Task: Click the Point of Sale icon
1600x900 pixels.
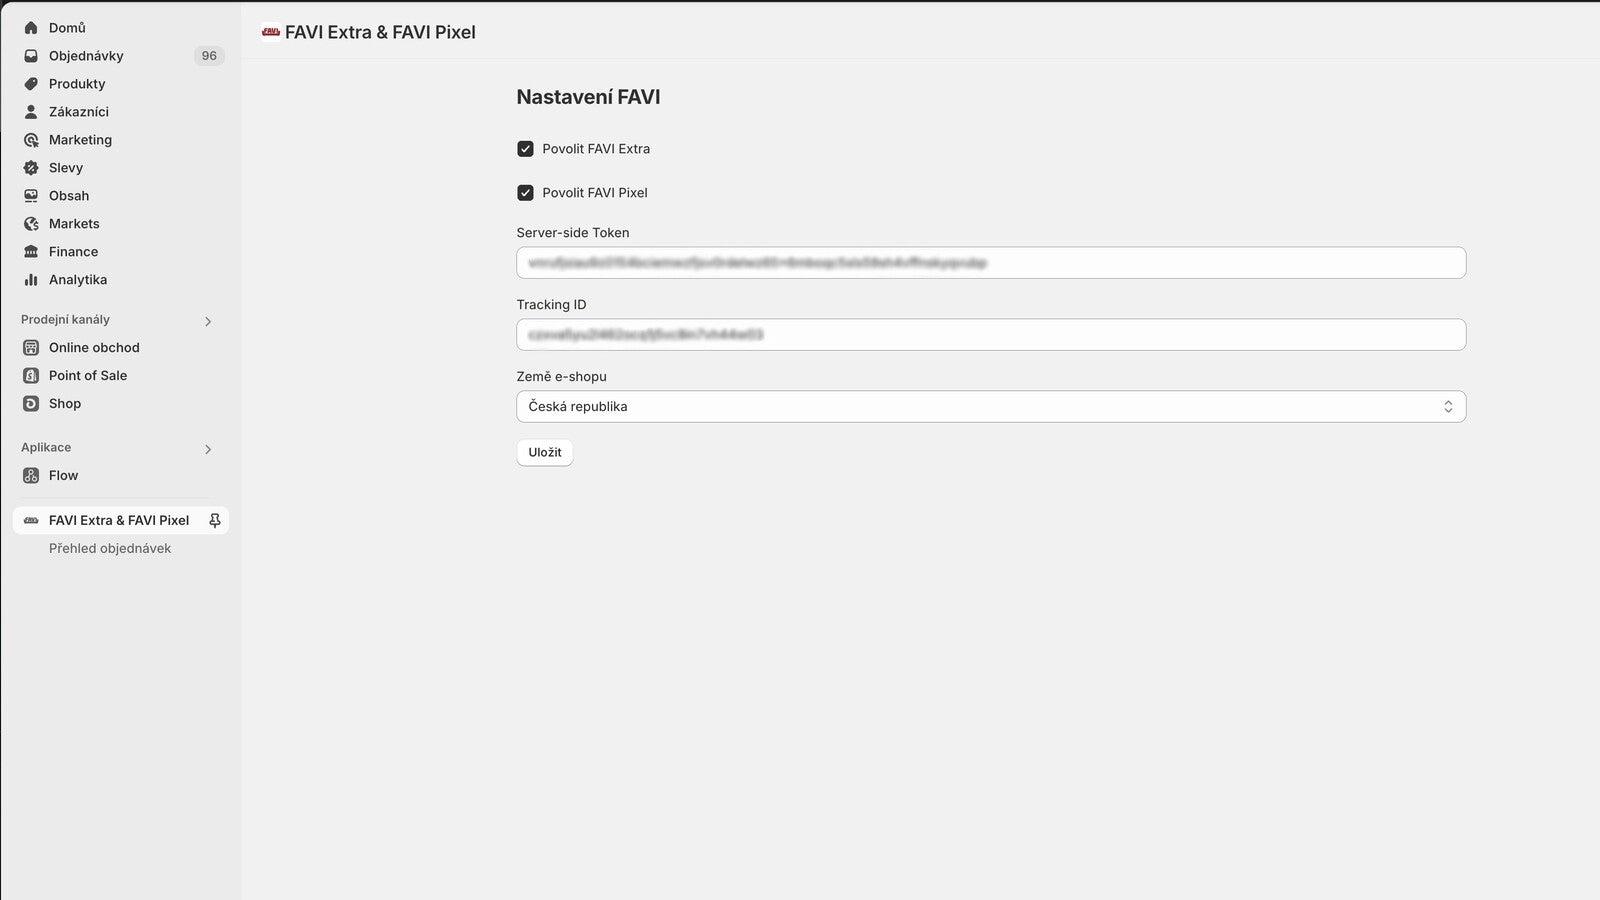Action: [30, 375]
